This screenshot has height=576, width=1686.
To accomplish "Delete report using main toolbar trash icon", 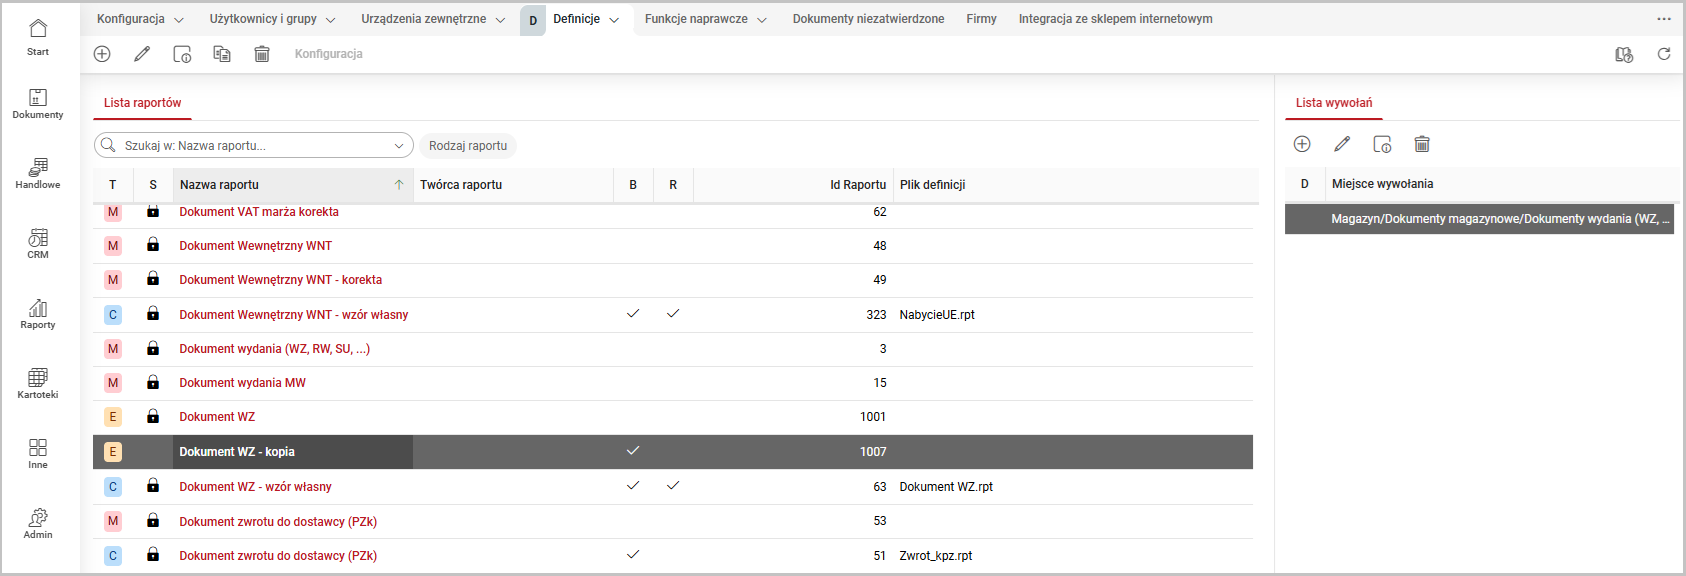I will pyautogui.click(x=262, y=54).
